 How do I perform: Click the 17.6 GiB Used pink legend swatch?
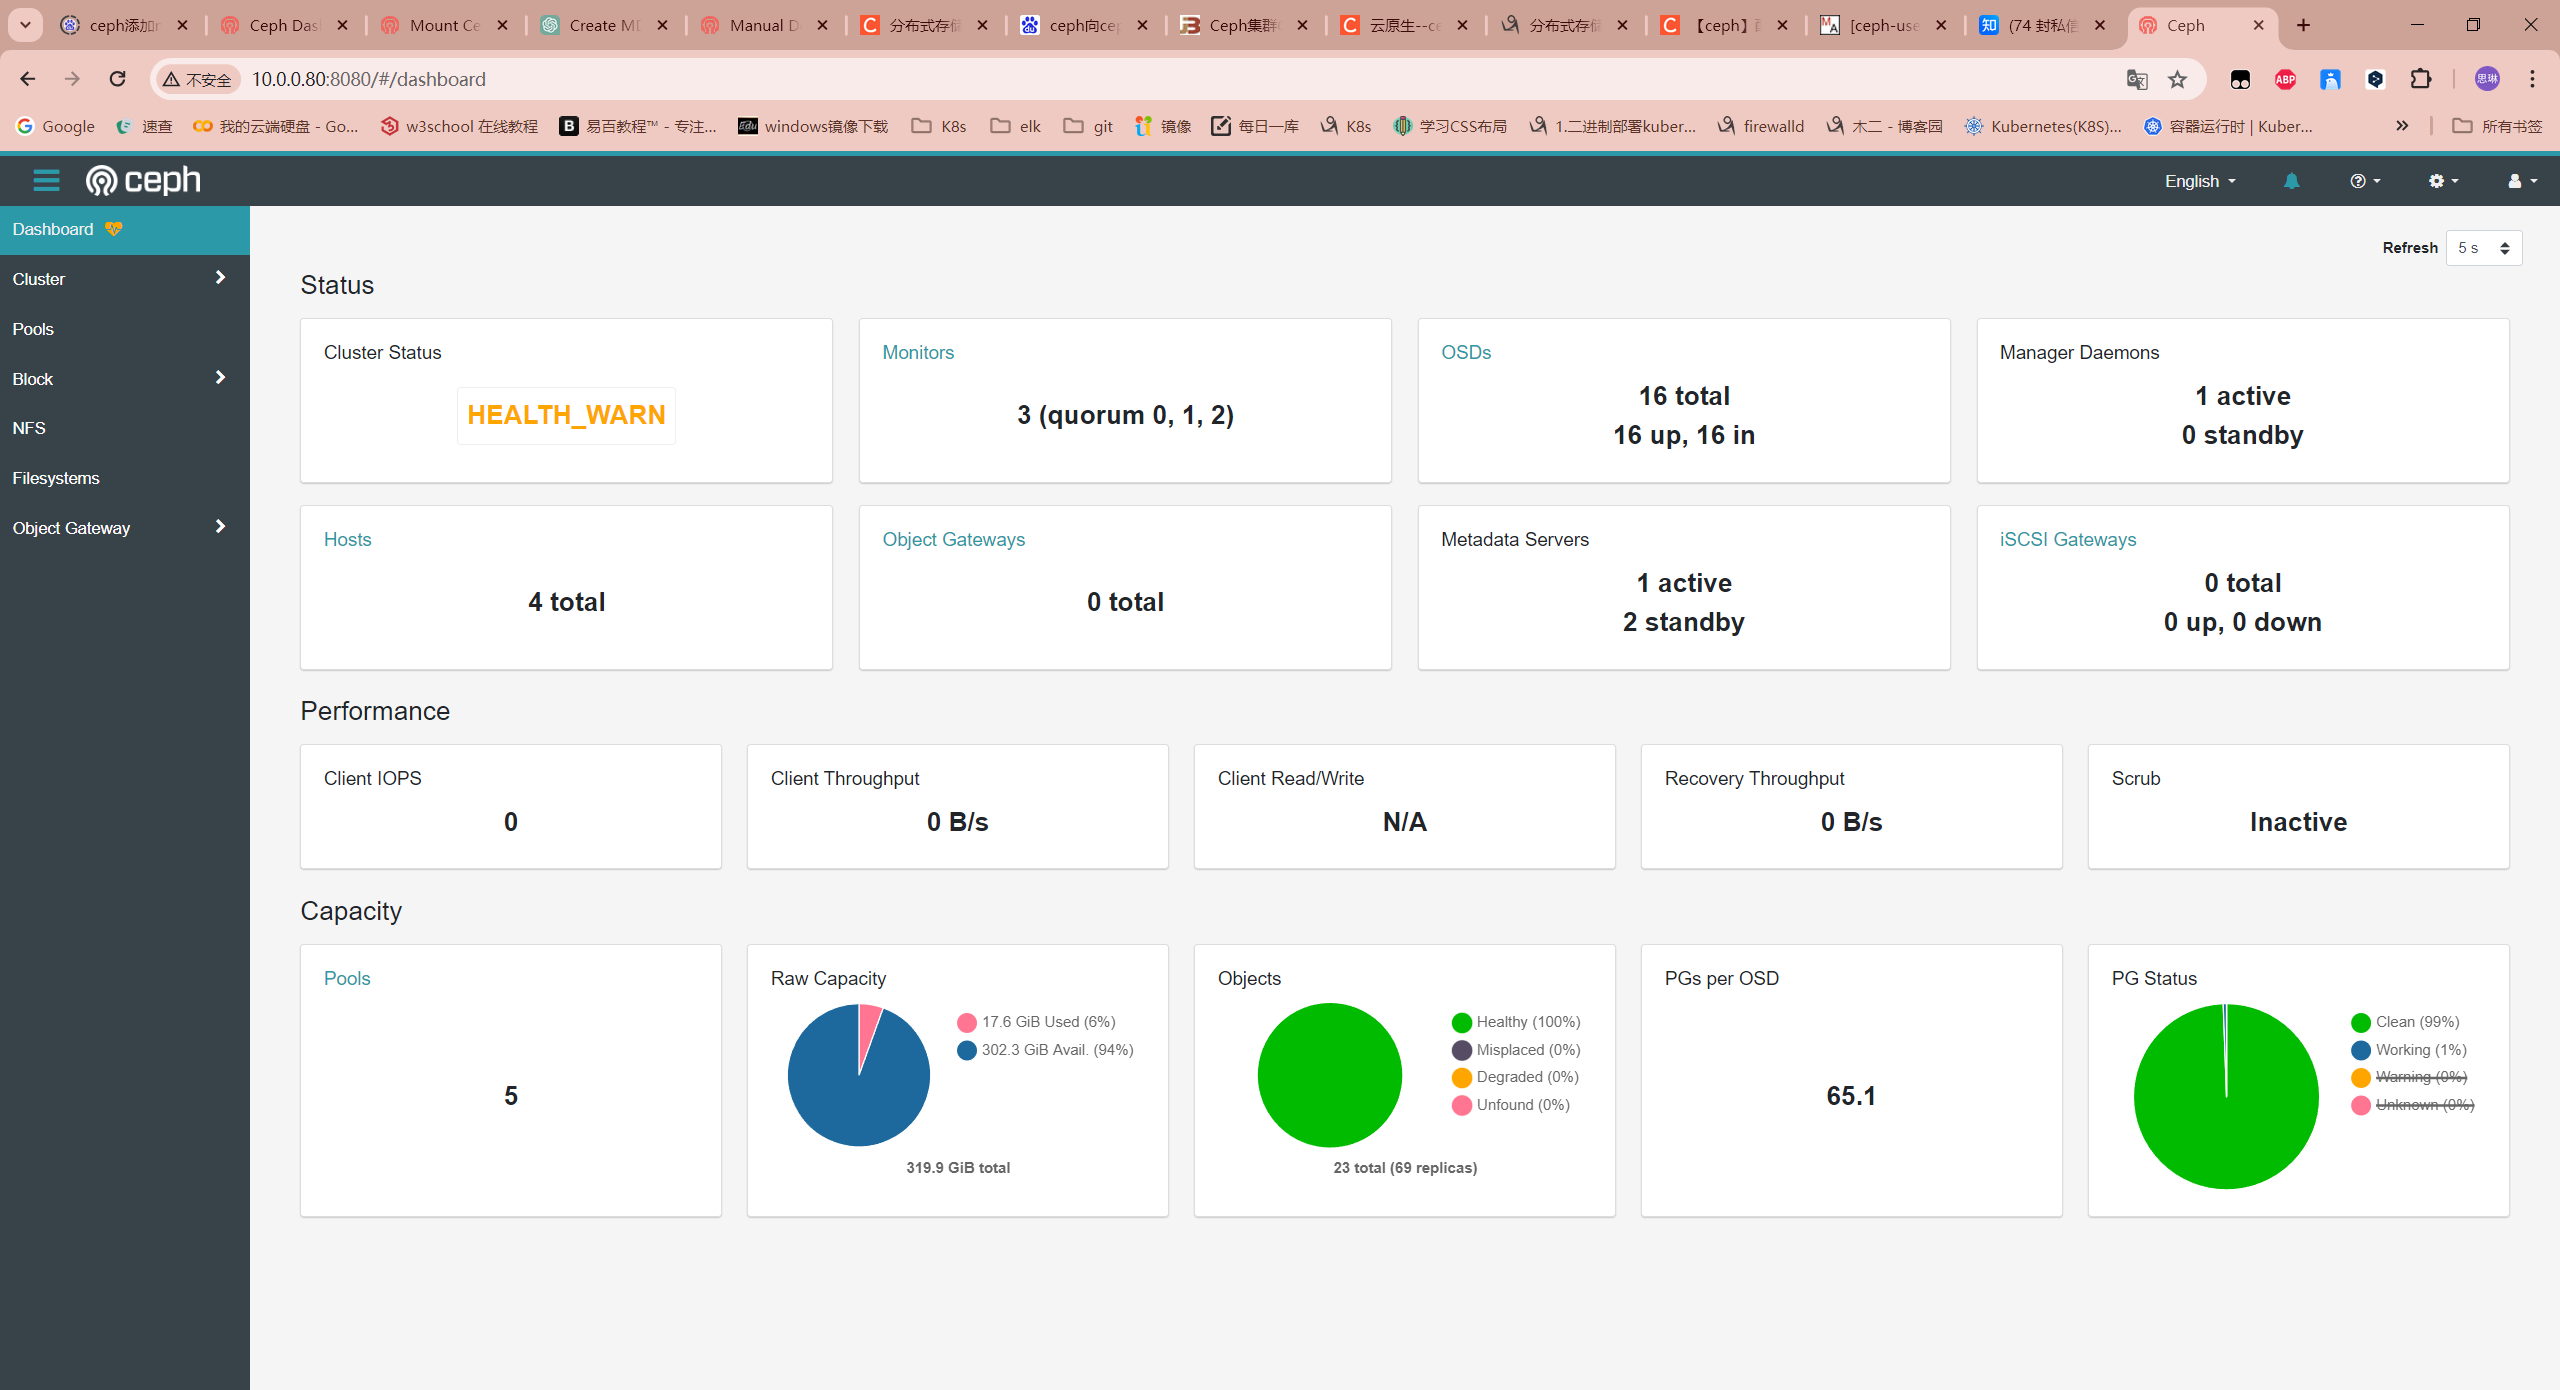coord(966,1022)
